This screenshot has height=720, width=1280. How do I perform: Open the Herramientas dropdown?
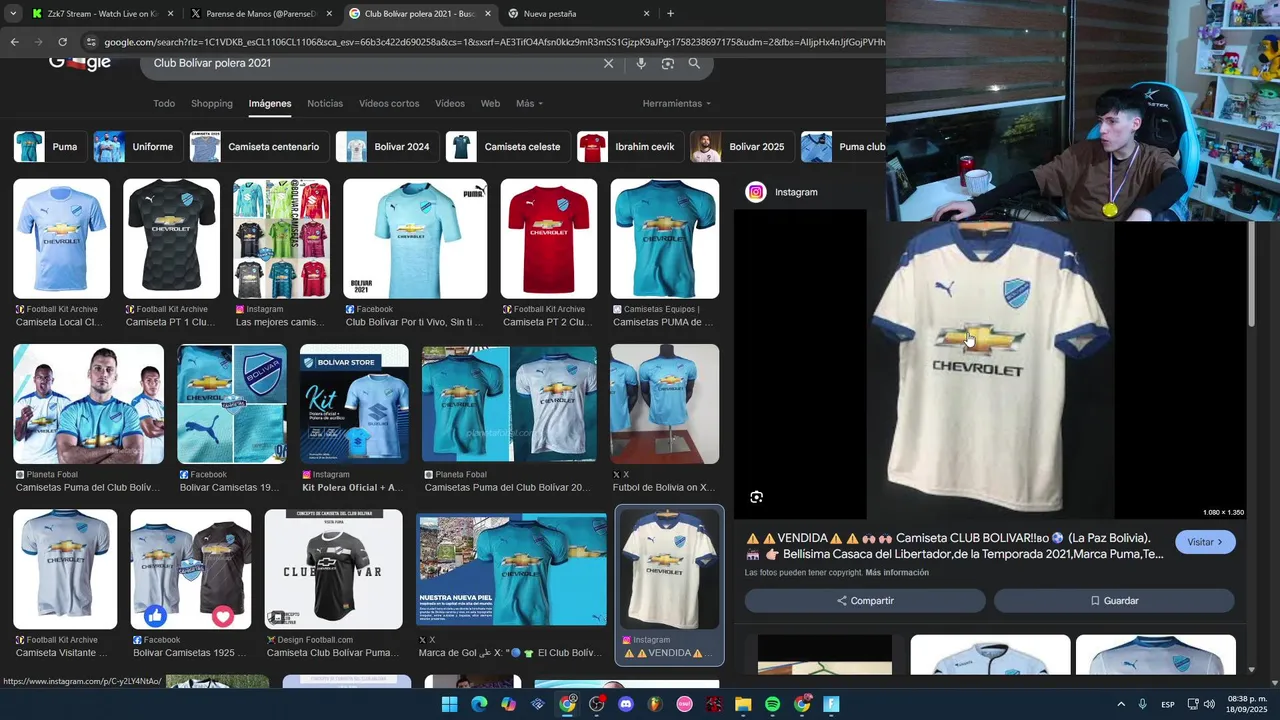pyautogui.click(x=677, y=103)
